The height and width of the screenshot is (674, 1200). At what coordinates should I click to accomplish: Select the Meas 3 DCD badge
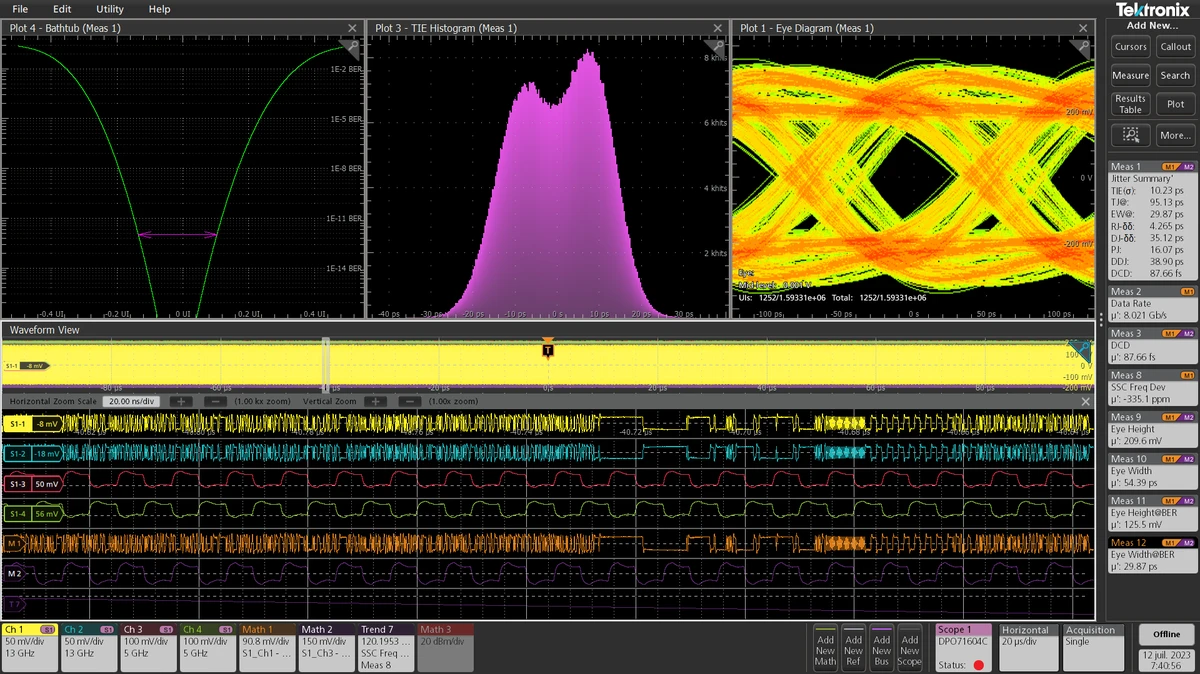1153,345
